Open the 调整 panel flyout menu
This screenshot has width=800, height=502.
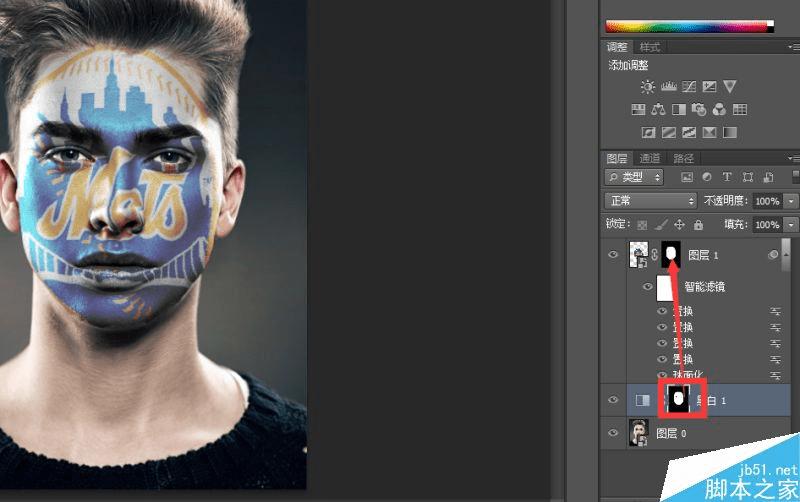[794, 47]
